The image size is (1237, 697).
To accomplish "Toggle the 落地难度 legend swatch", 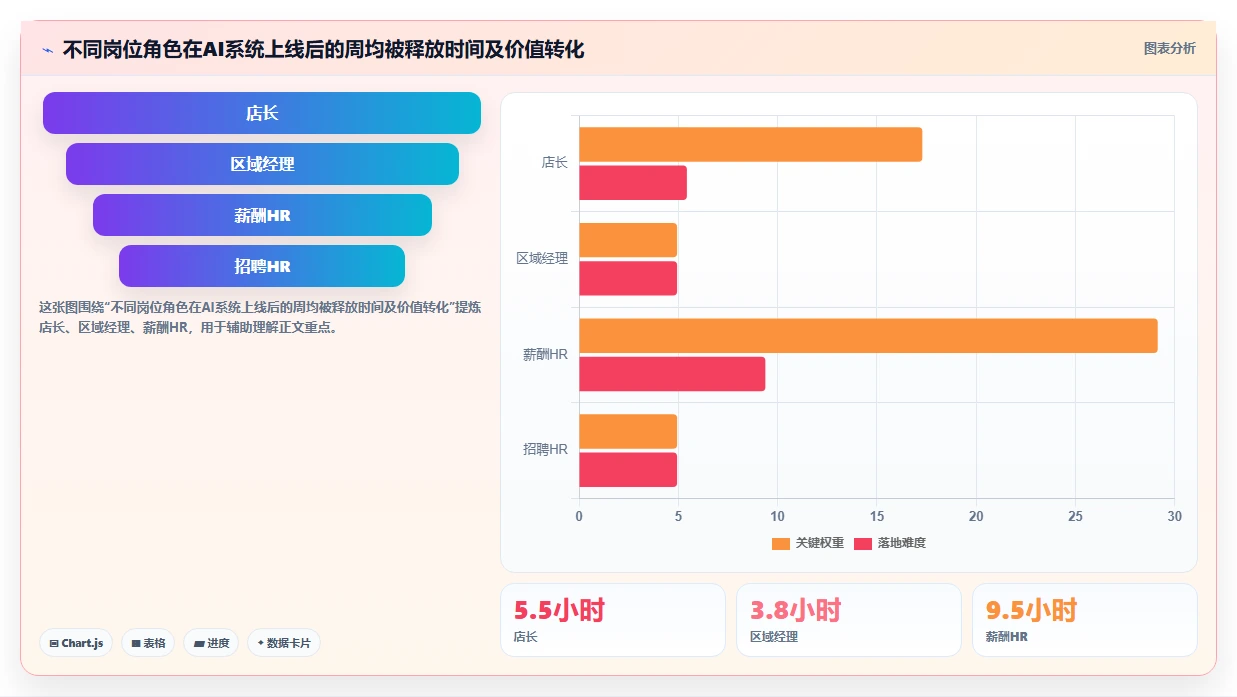I will coord(863,543).
